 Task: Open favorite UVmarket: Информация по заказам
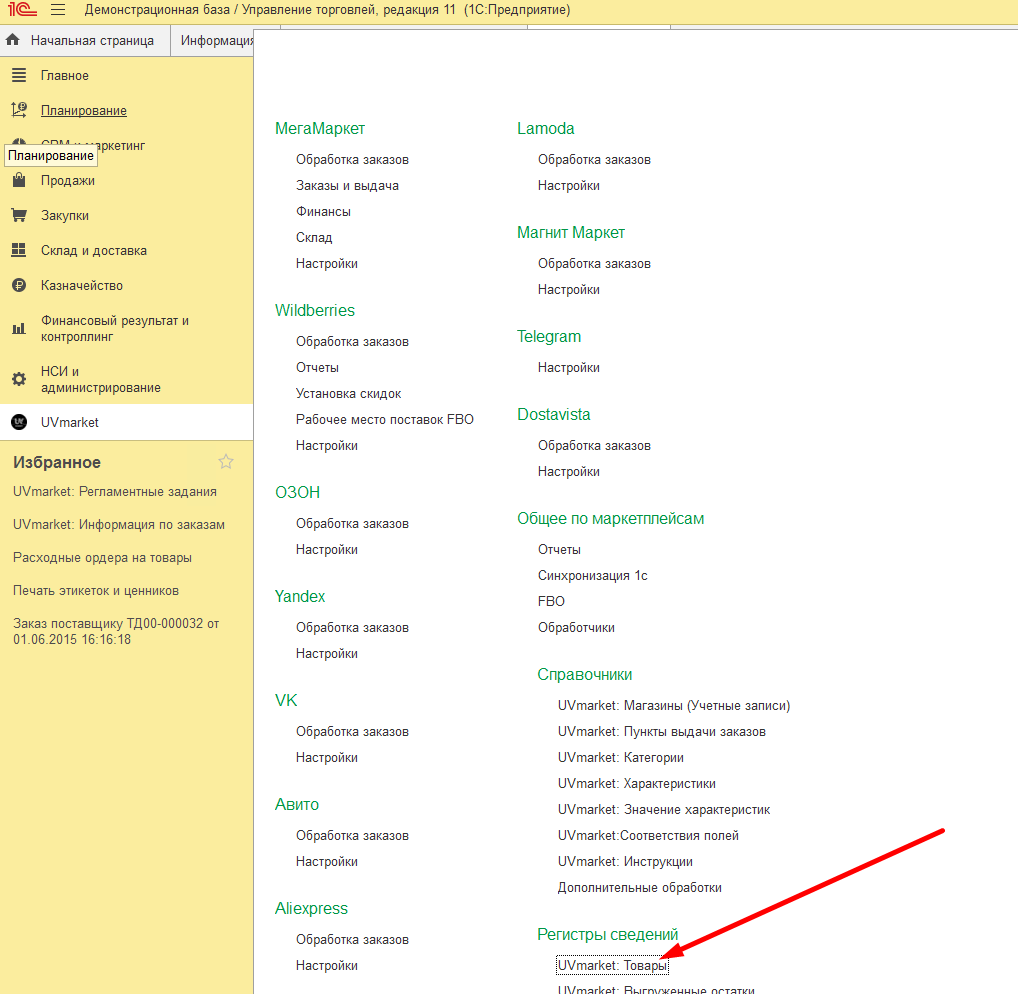tap(119, 525)
